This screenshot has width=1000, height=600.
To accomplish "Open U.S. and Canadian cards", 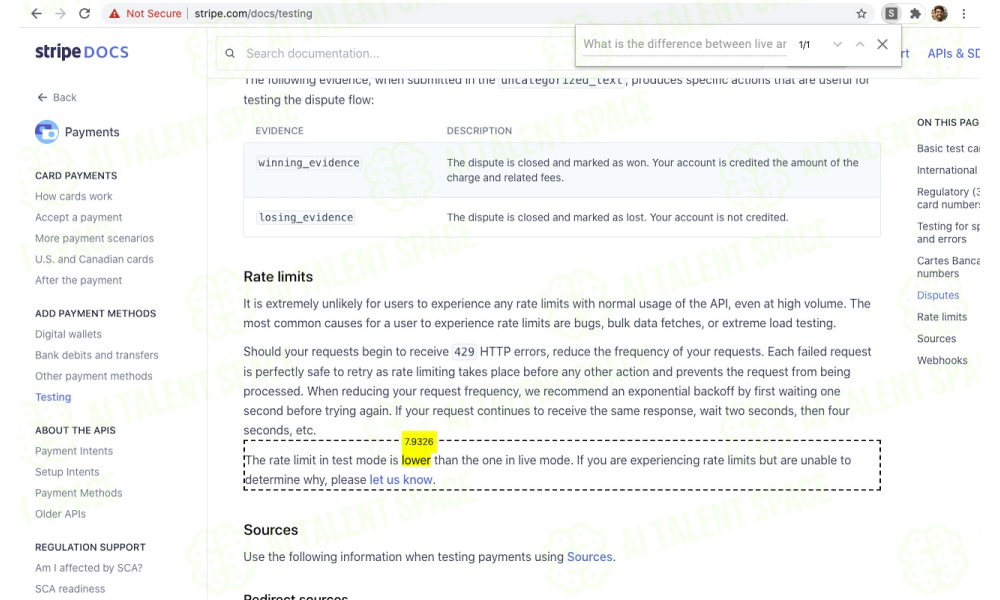I will point(94,260).
